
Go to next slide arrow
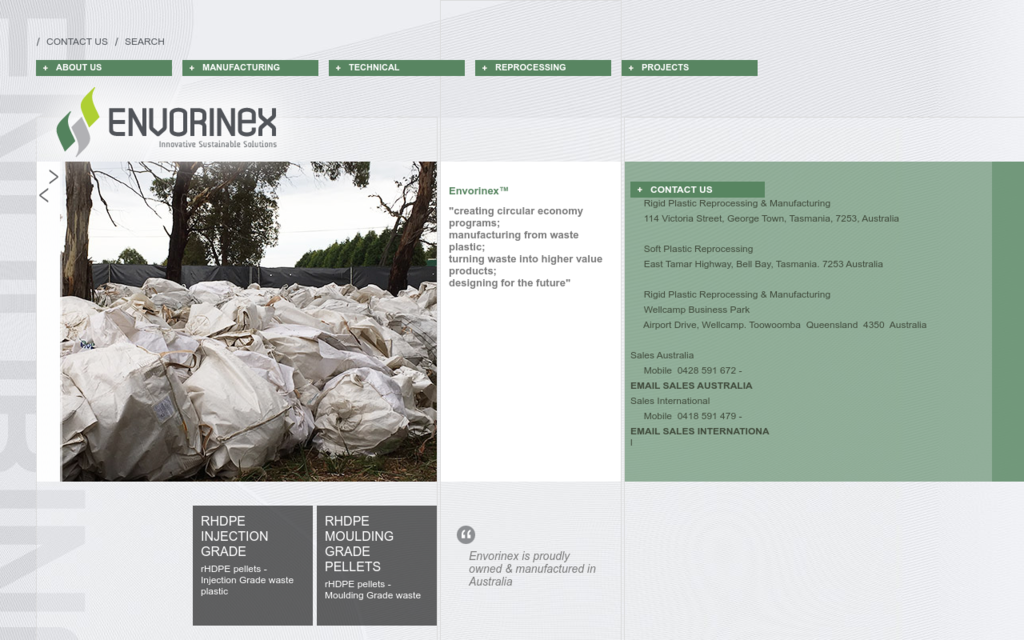coord(54,176)
